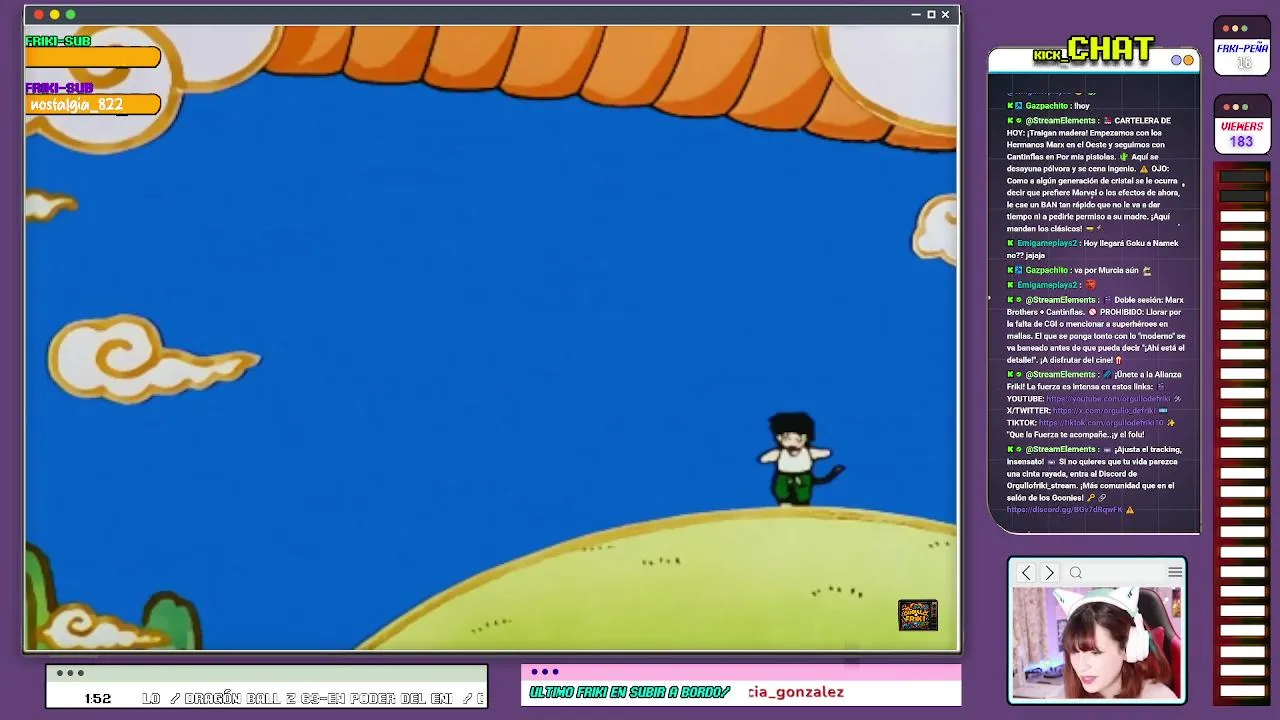This screenshot has height=720, width=1280.
Task: Click the magnifier search icon above webcam
Action: click(x=1076, y=573)
